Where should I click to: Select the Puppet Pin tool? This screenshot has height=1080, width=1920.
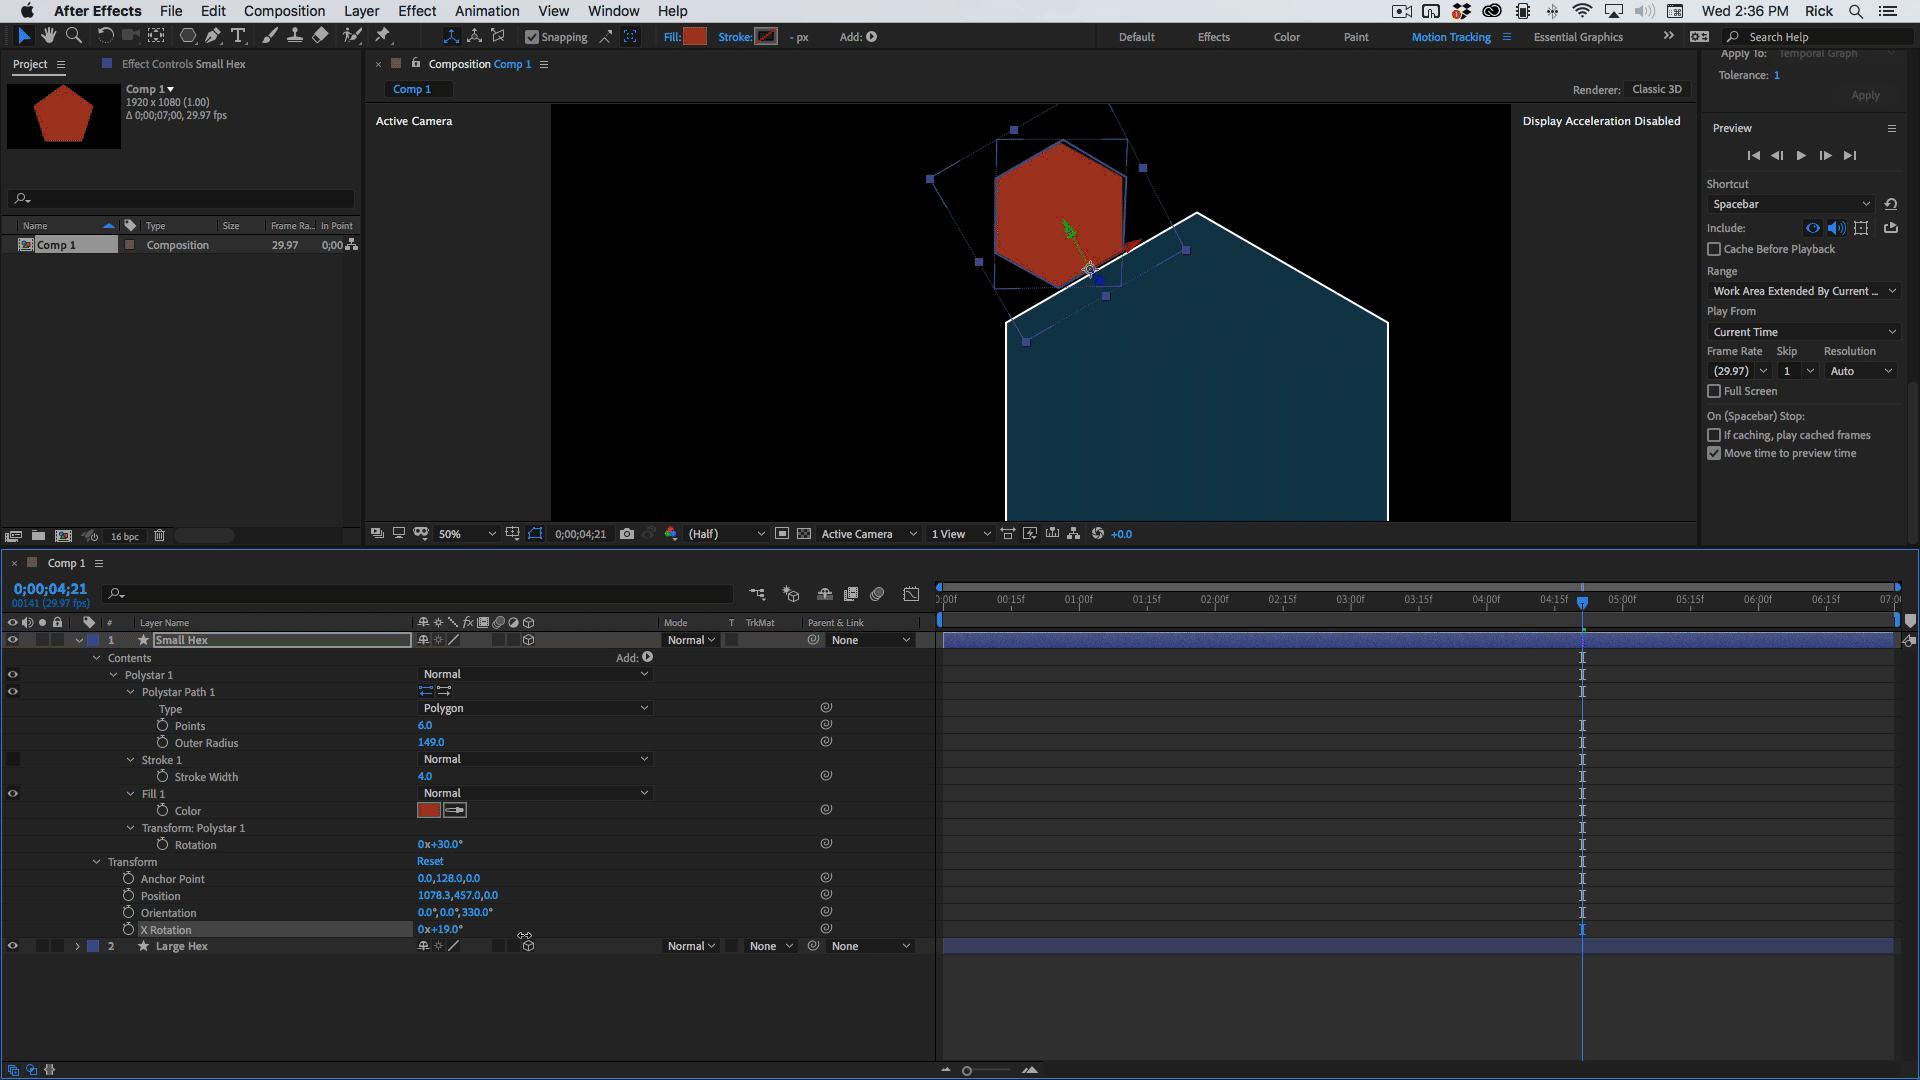382,36
